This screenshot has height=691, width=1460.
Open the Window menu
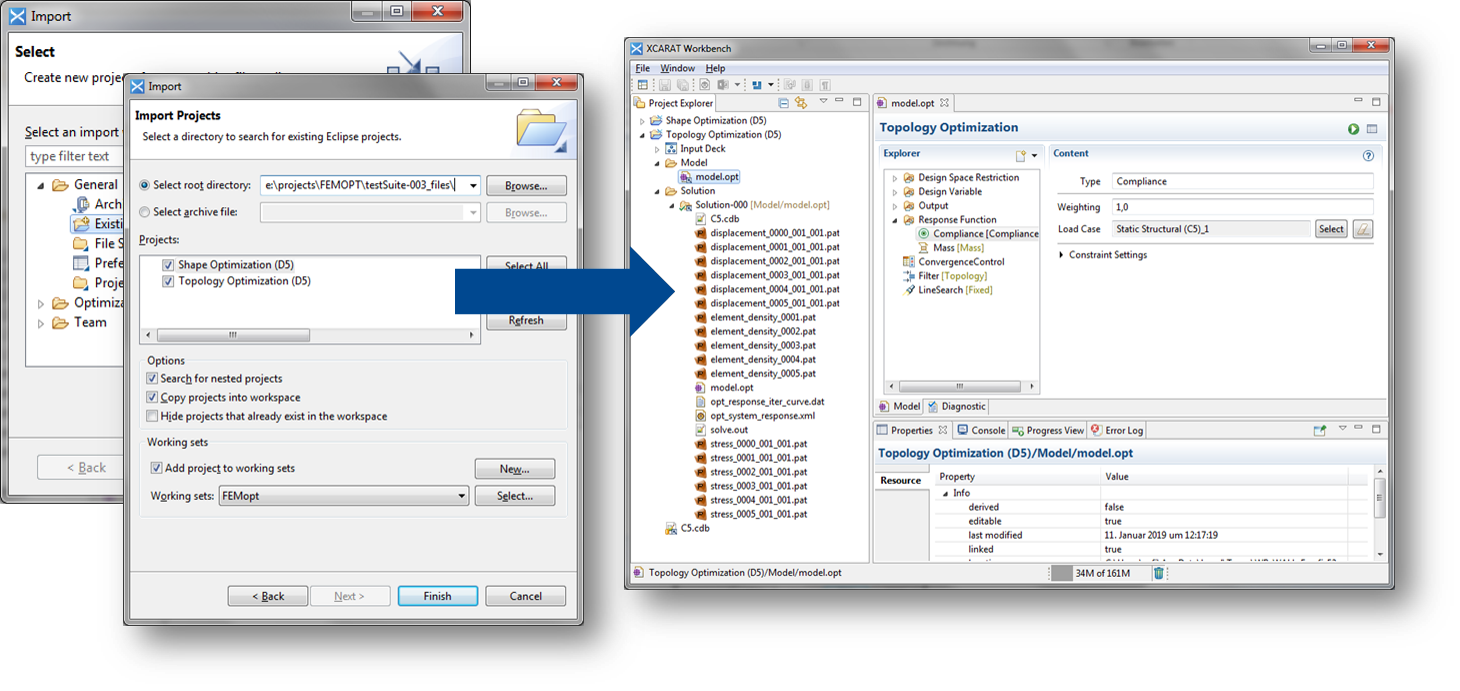click(x=678, y=68)
